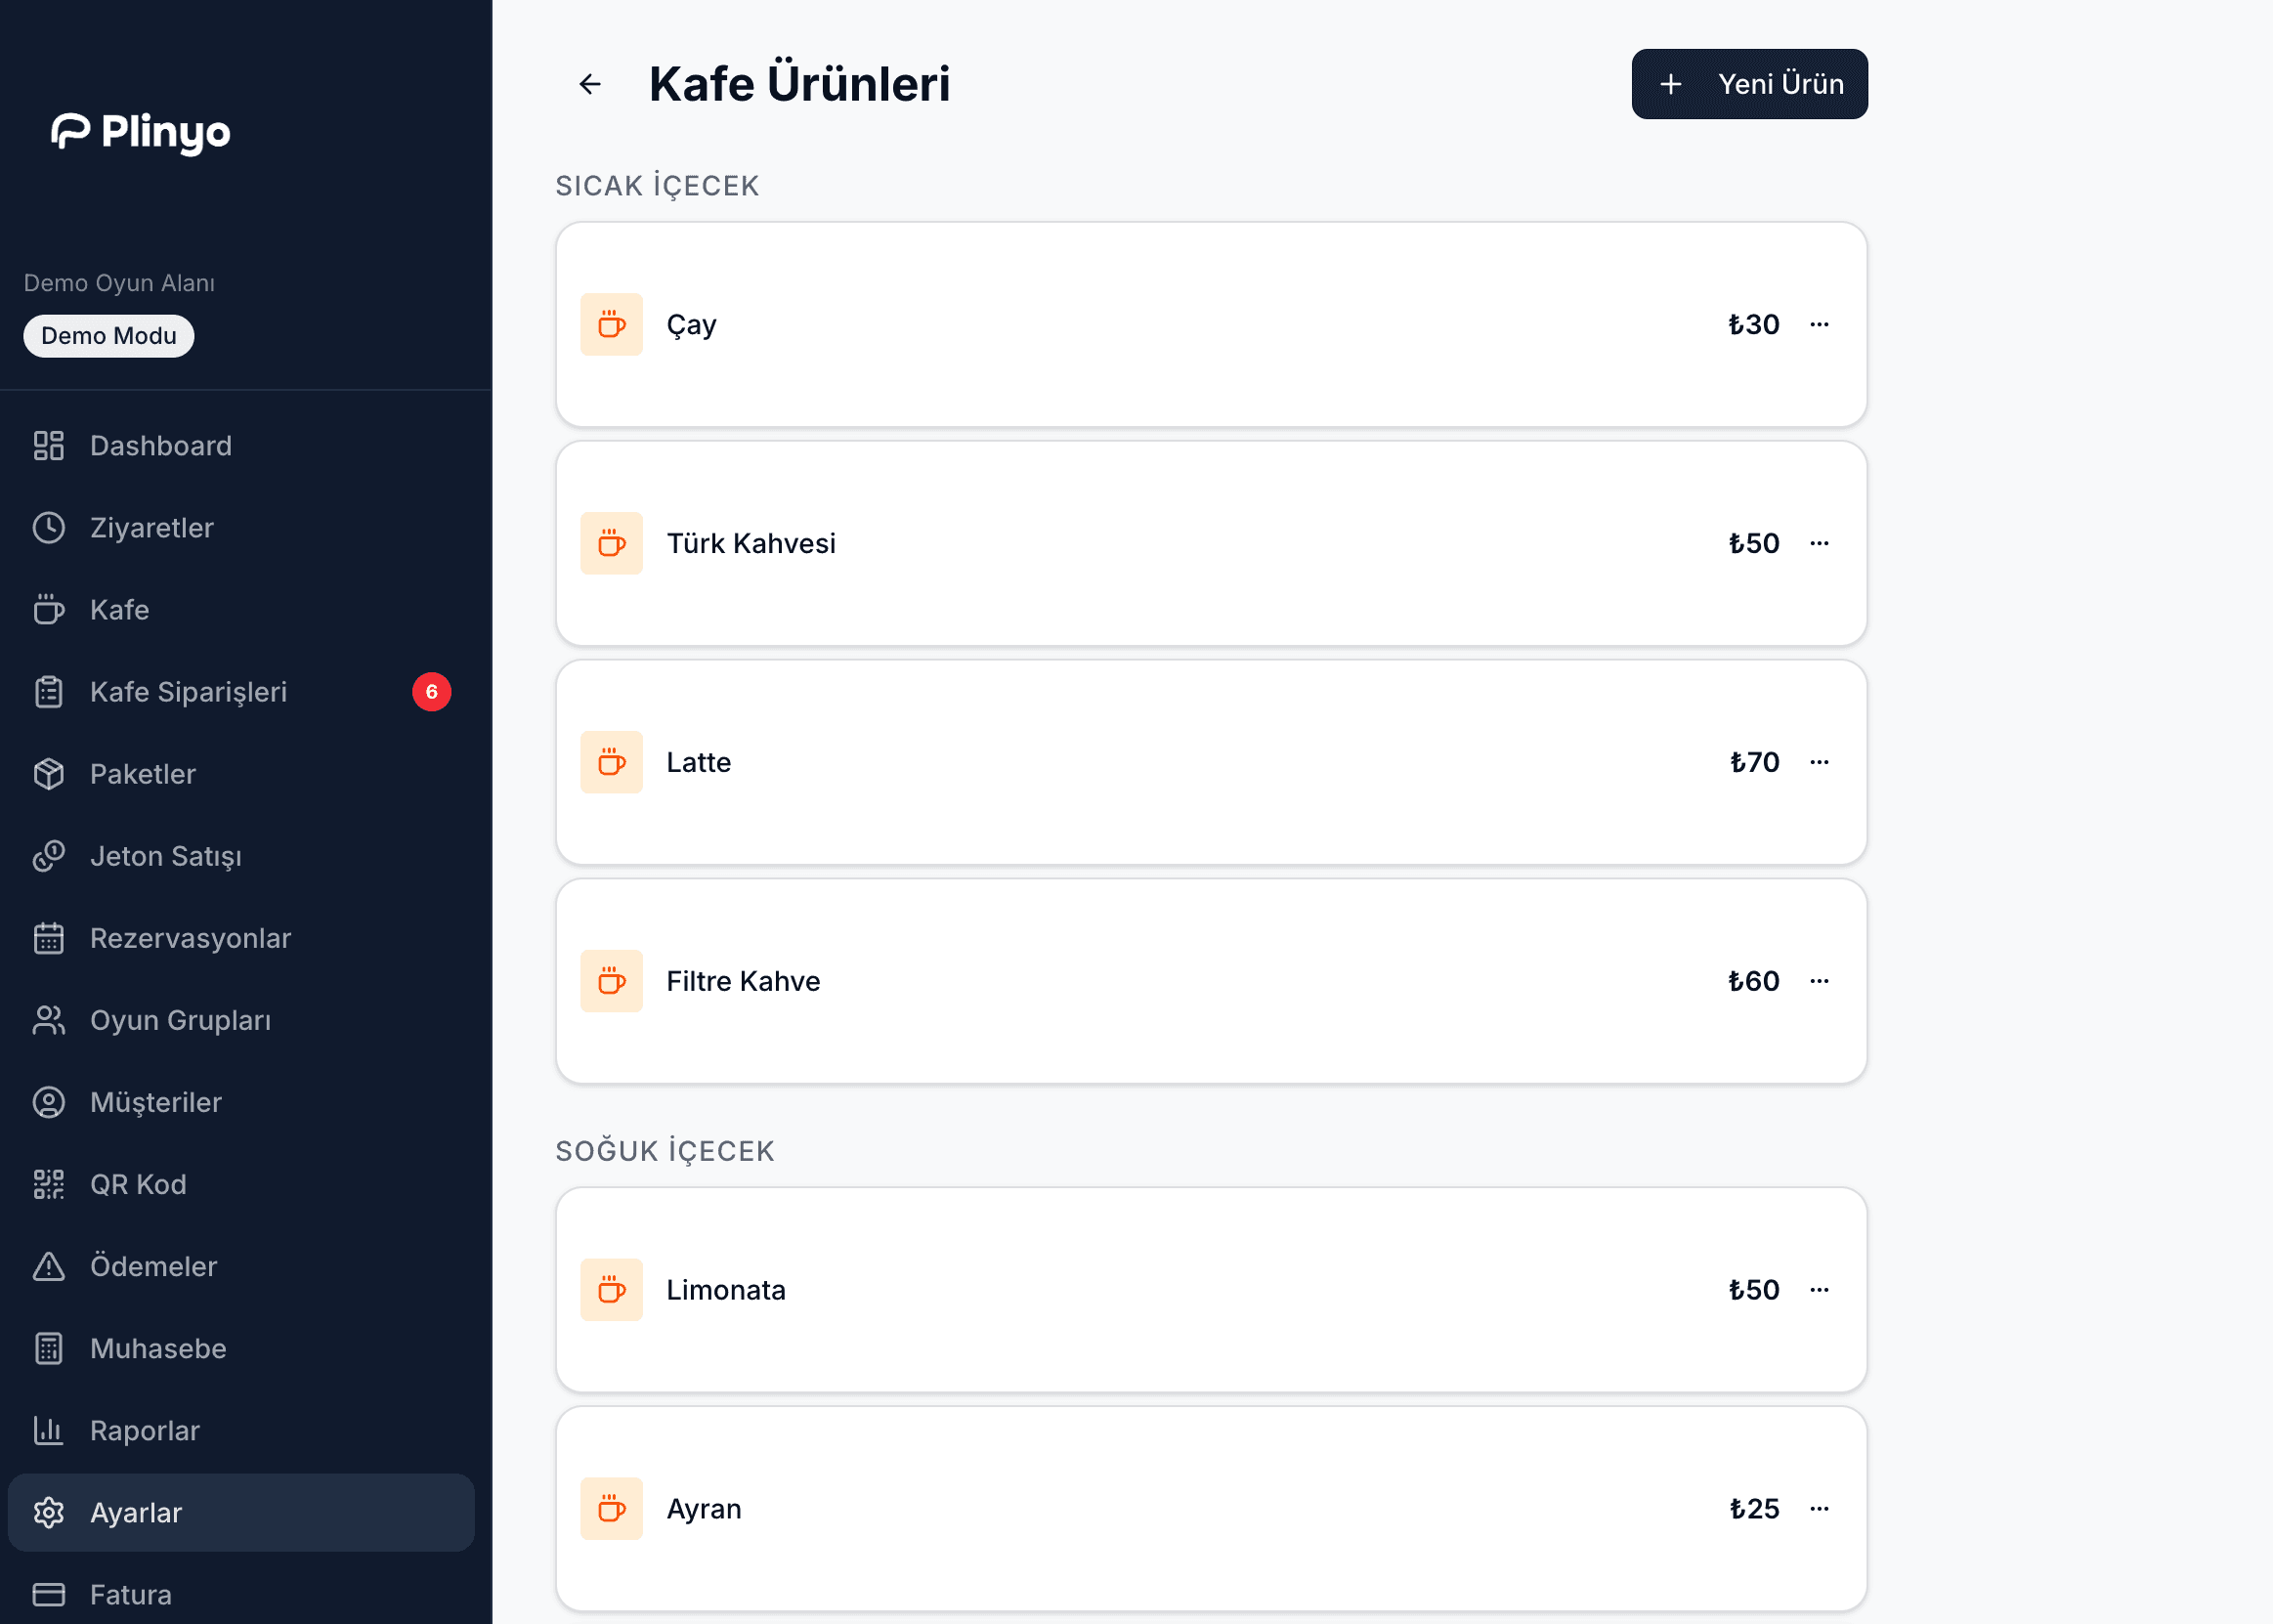Click the Plinyo logo
Image resolution: width=2273 pixels, height=1624 pixels.
(x=141, y=131)
